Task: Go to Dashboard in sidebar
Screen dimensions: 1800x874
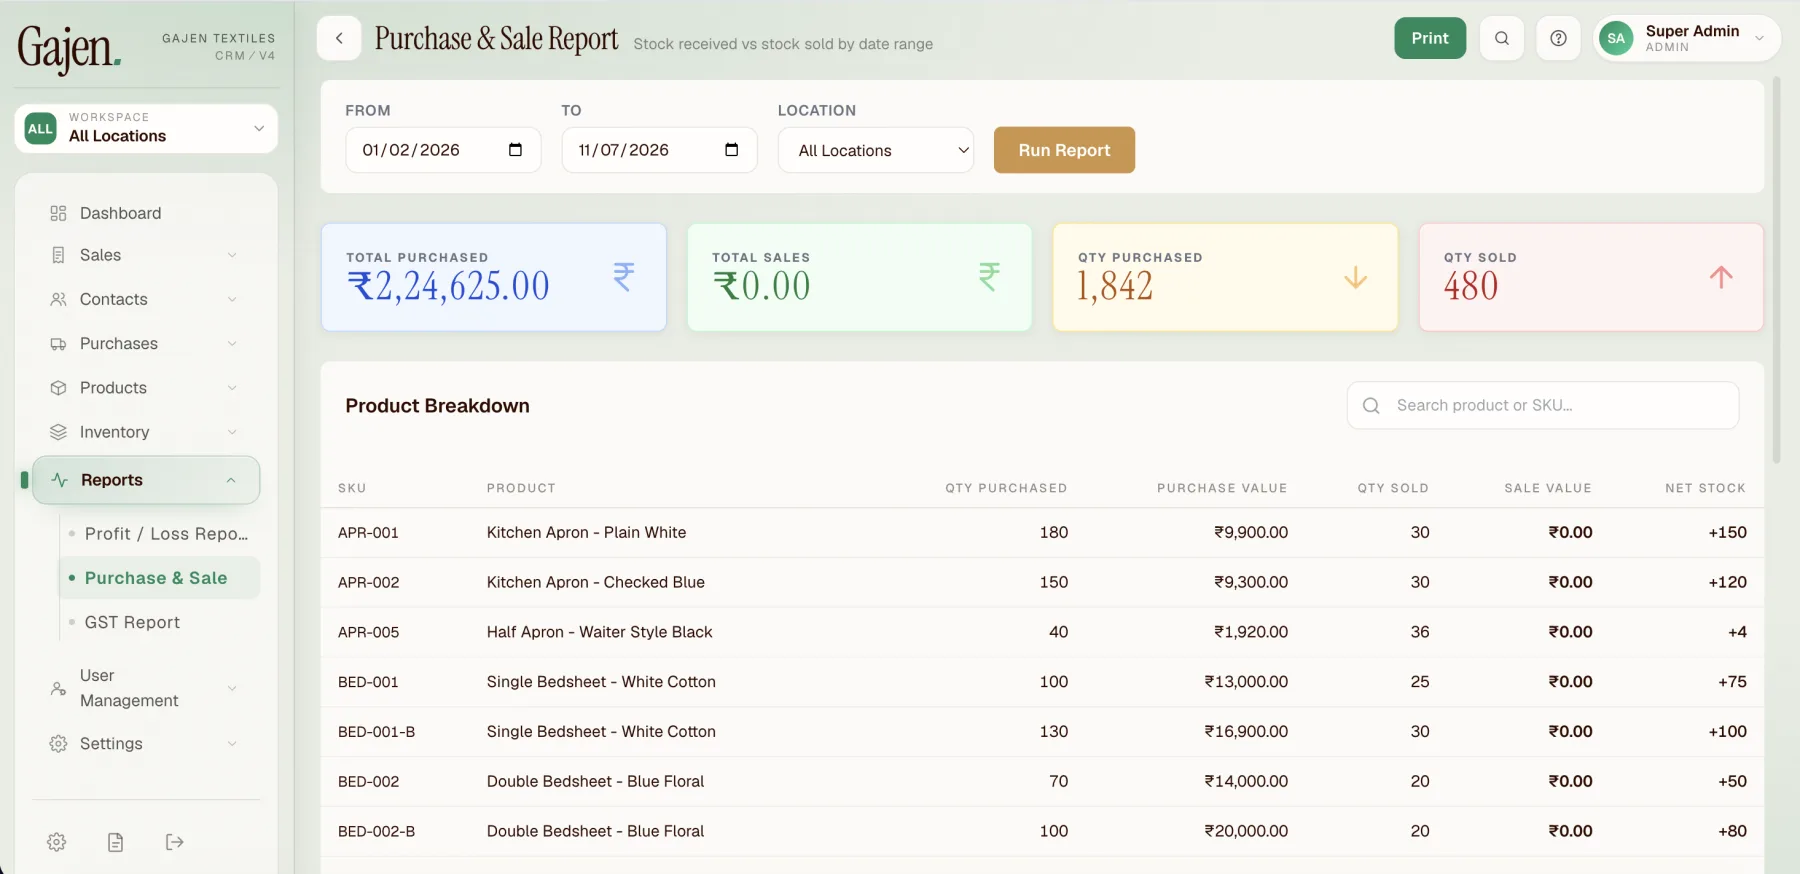Action: coord(146,213)
